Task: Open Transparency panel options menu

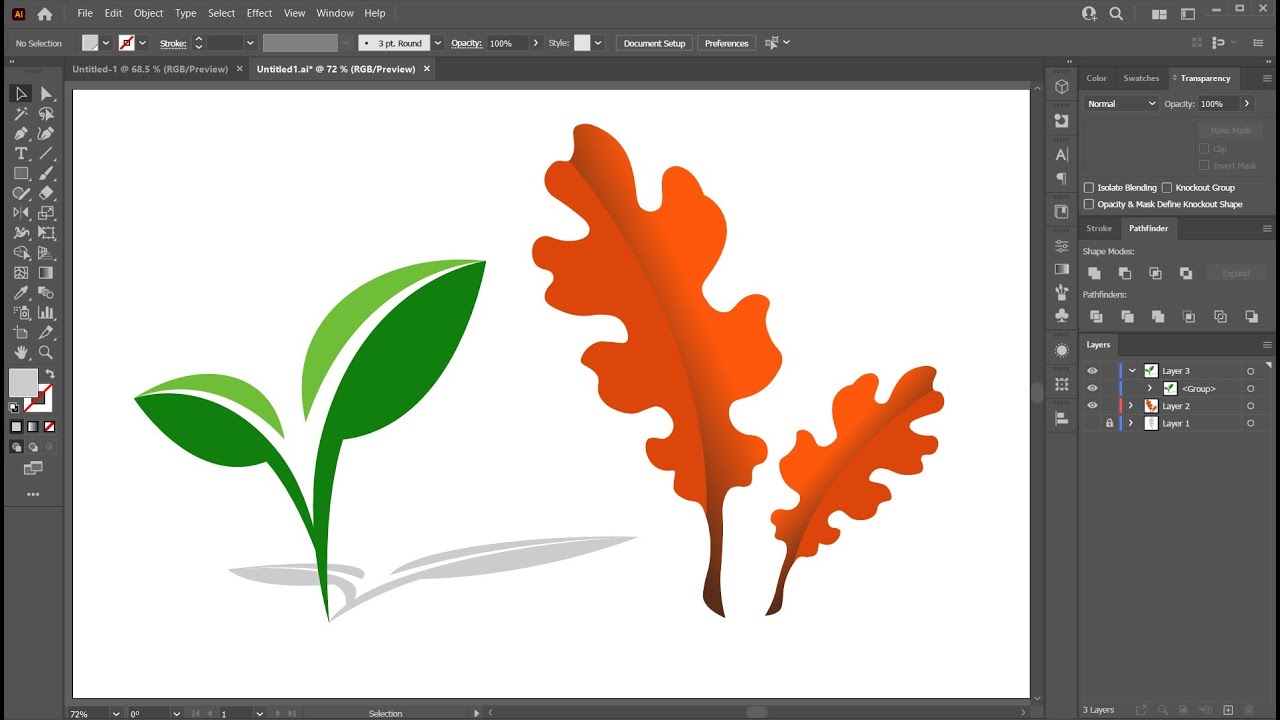Action: (x=1267, y=78)
